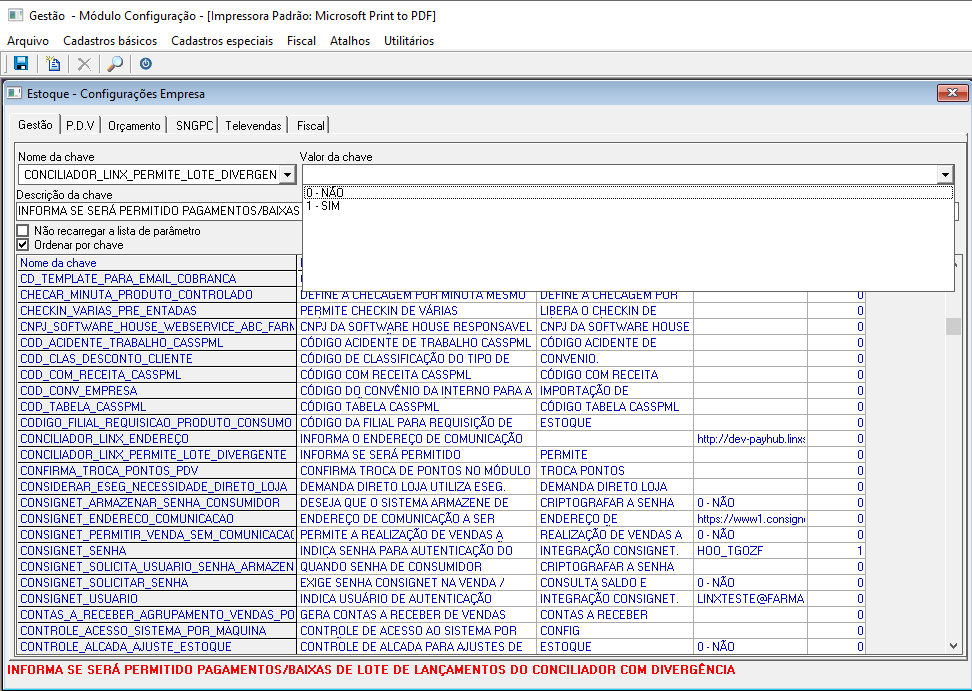The height and width of the screenshot is (691, 972).
Task: Collapse the 'Valor da chave' dropdown arrow
Action: (945, 175)
